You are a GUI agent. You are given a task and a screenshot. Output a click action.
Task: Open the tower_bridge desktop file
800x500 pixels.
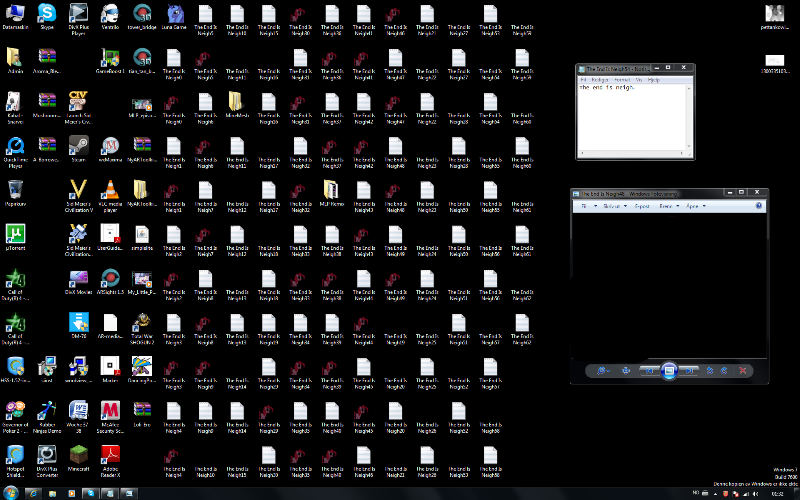pyautogui.click(x=141, y=16)
